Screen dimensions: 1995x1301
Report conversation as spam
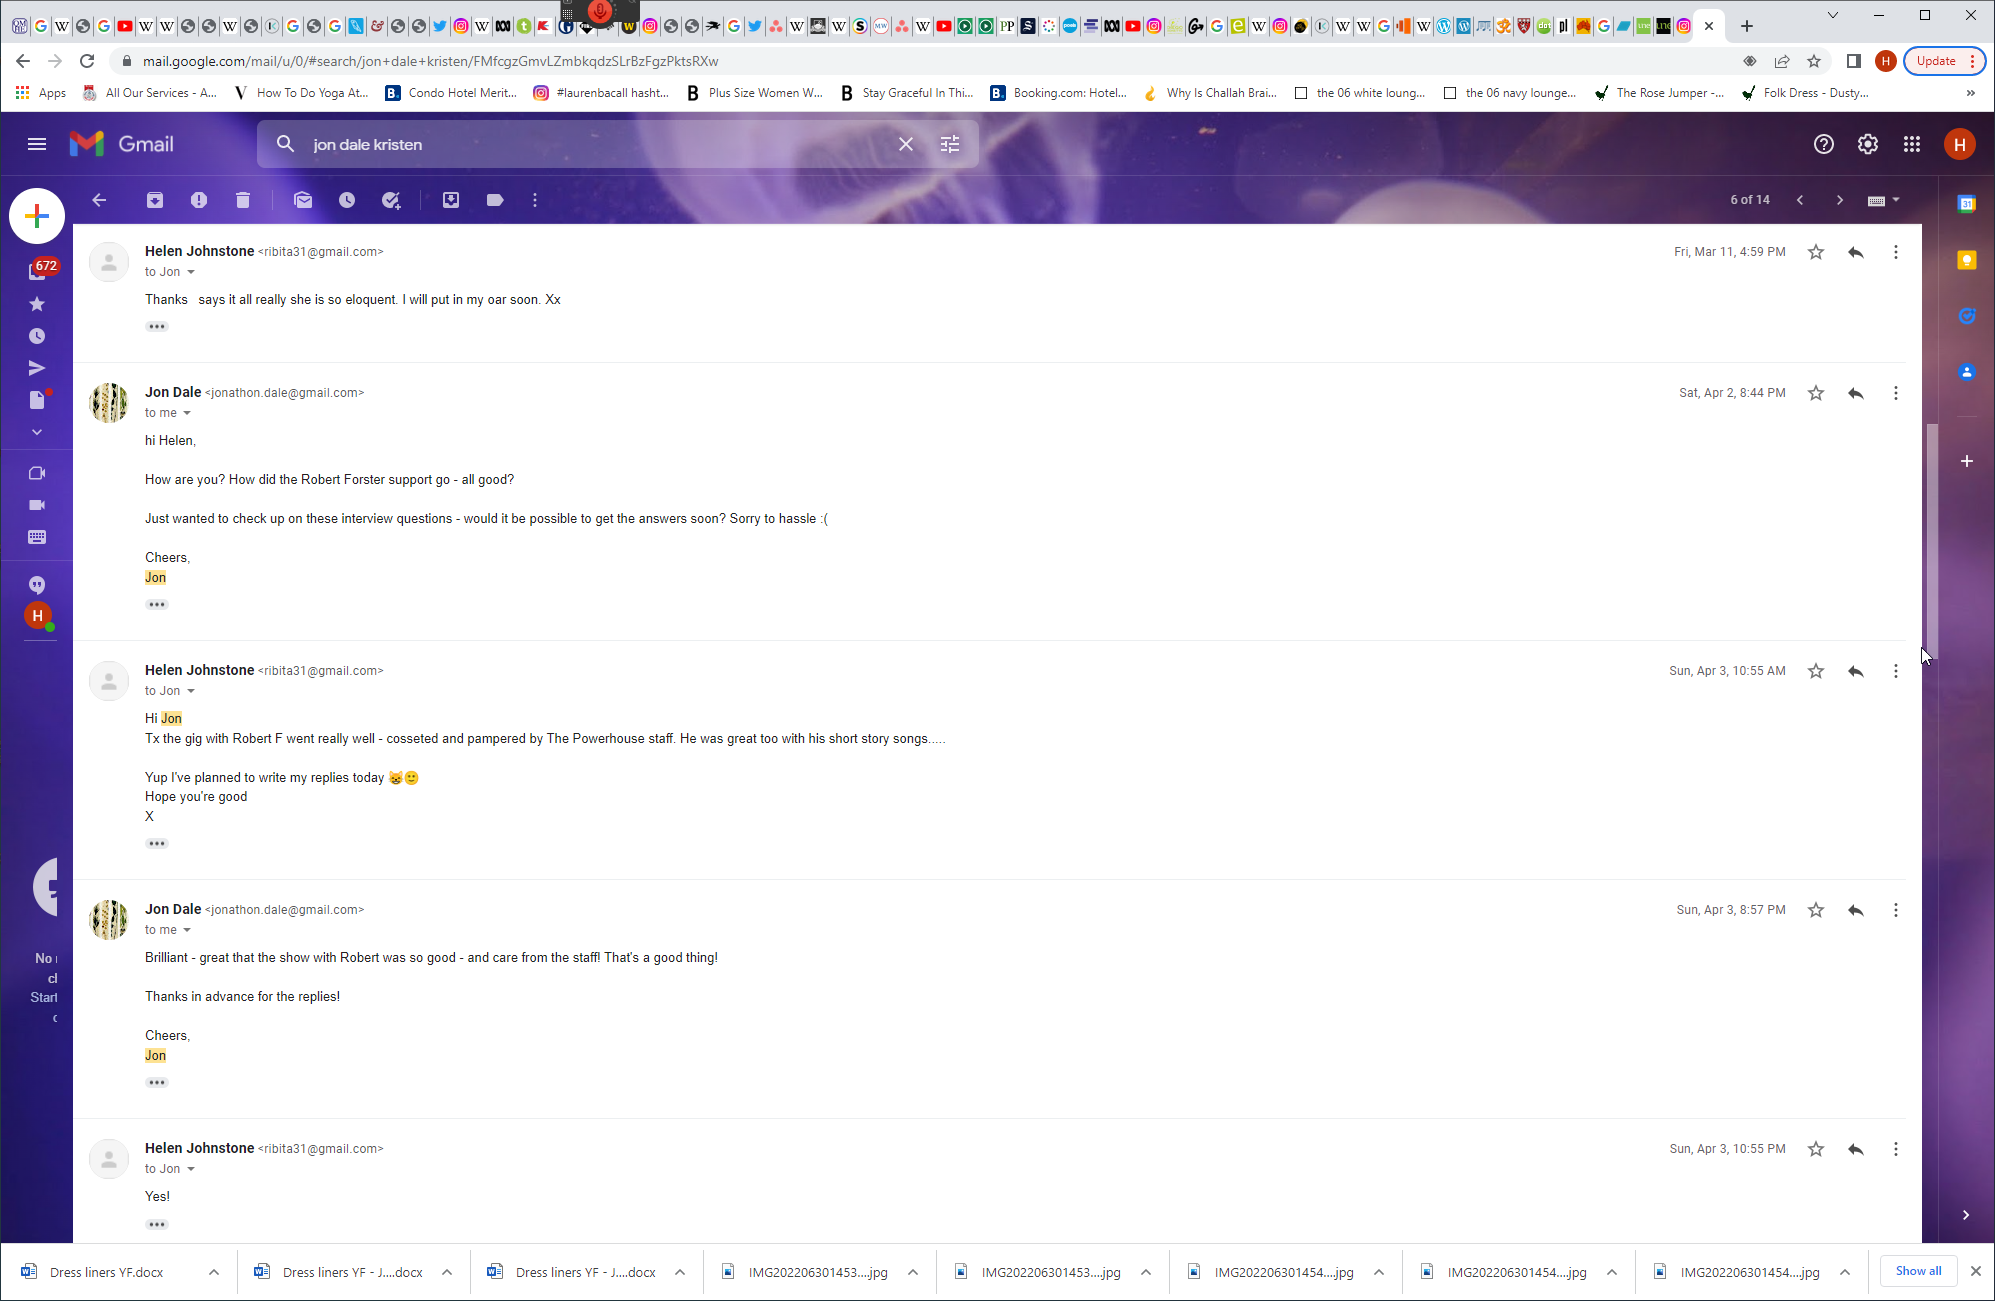coord(199,200)
